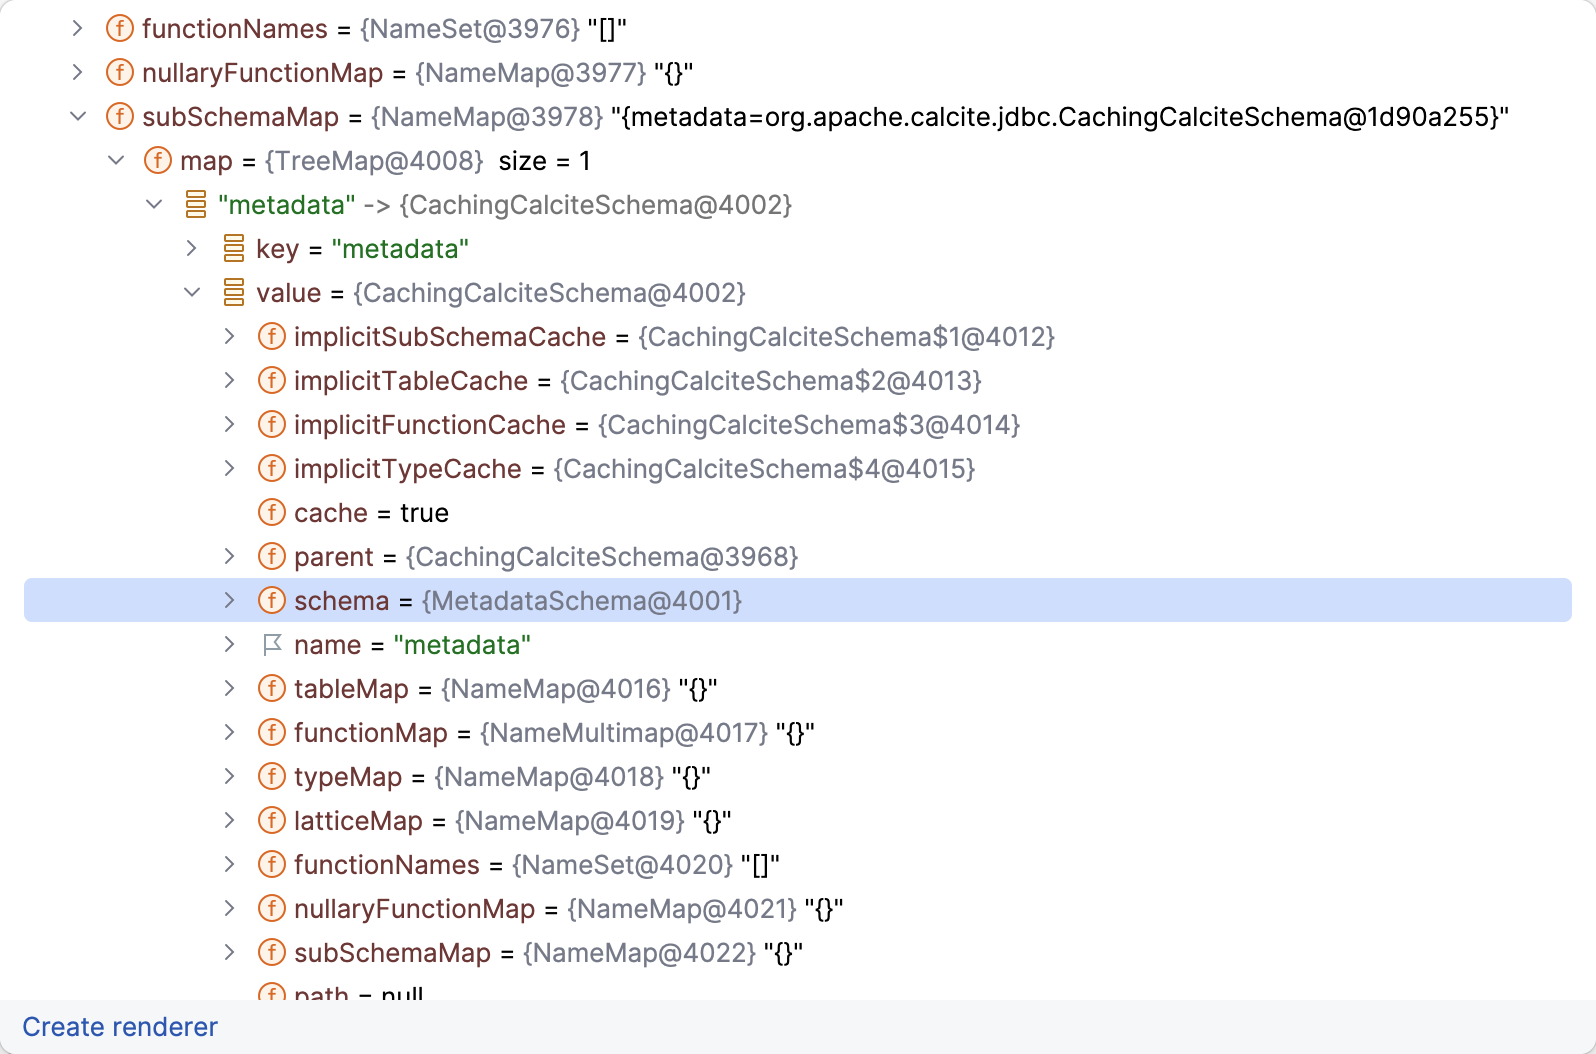The image size is (1596, 1054).
Task: Collapse the subSchemaMap NameMap@3978 node
Action: 78,117
